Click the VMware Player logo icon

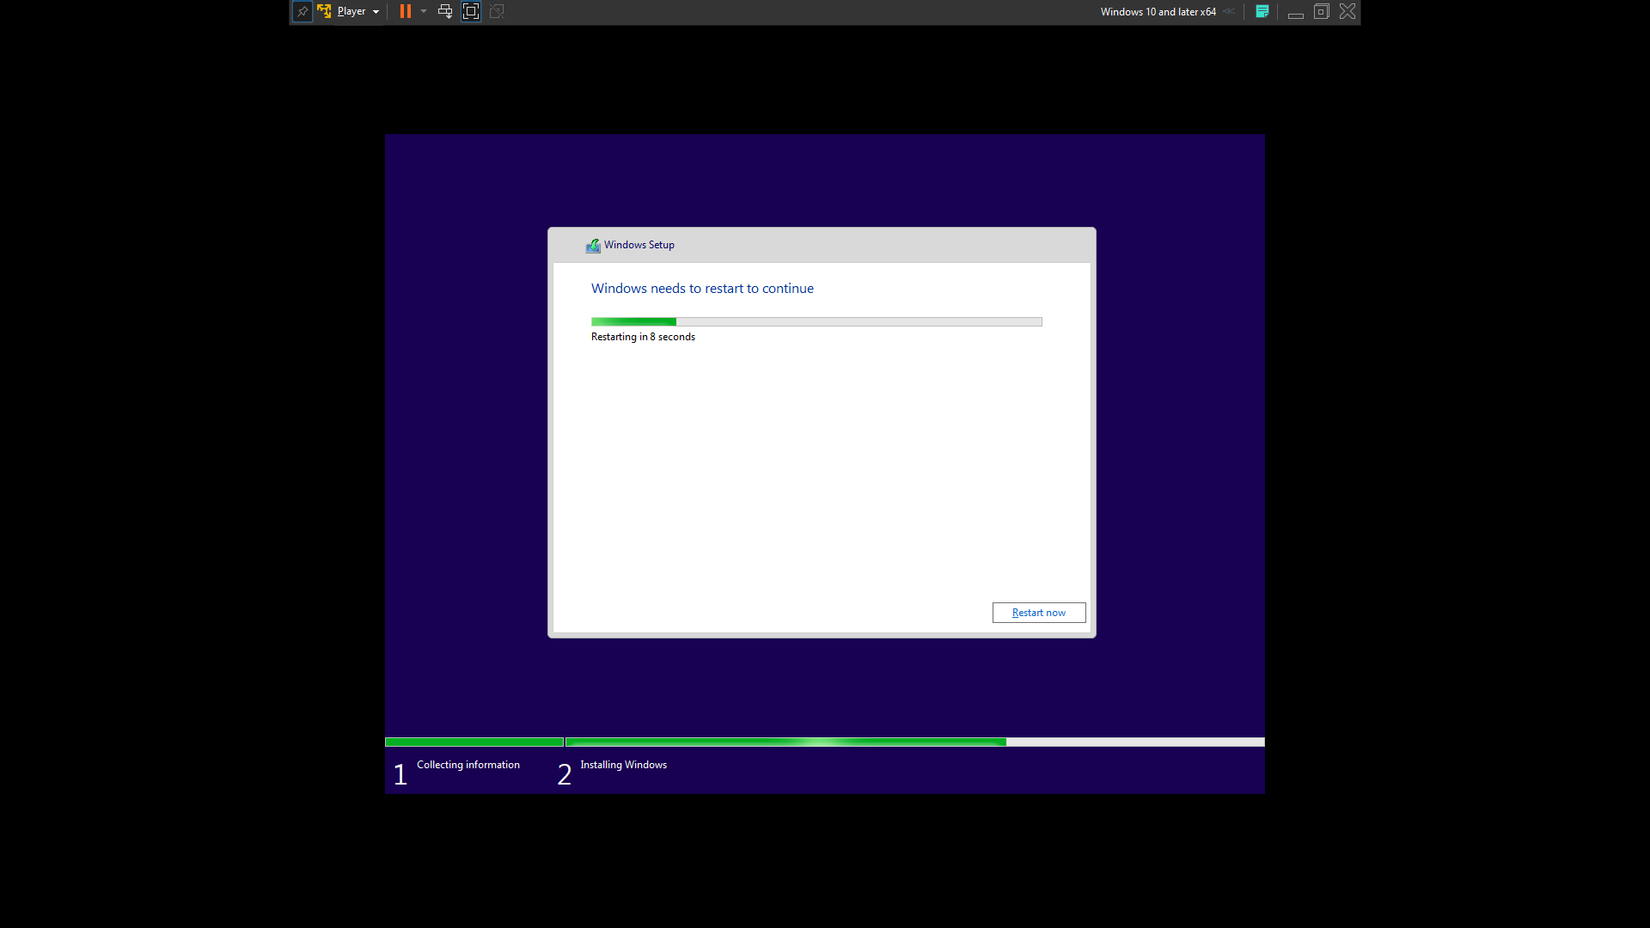tap(324, 12)
